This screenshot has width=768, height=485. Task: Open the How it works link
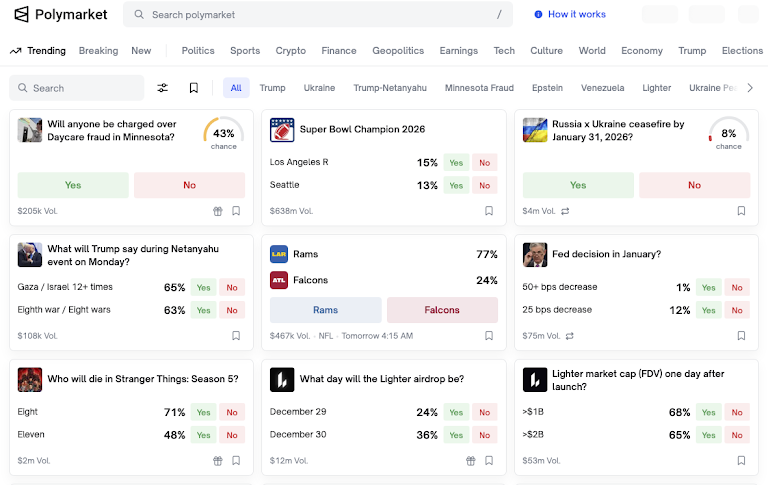577,14
